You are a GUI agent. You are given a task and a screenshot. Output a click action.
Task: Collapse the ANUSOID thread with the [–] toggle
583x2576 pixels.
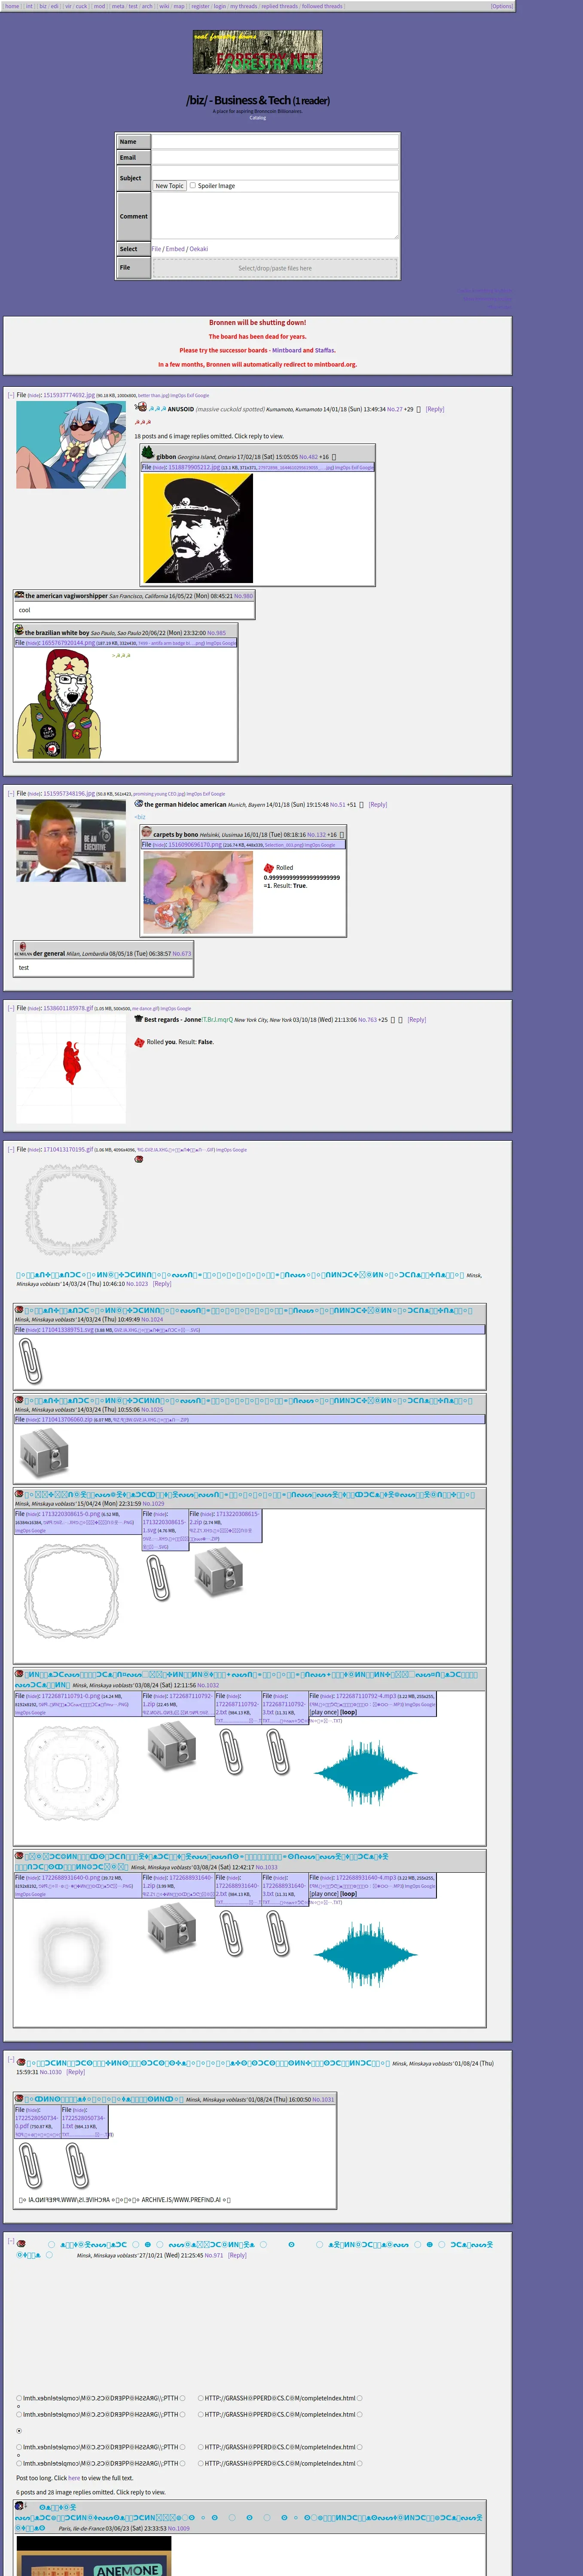point(11,395)
